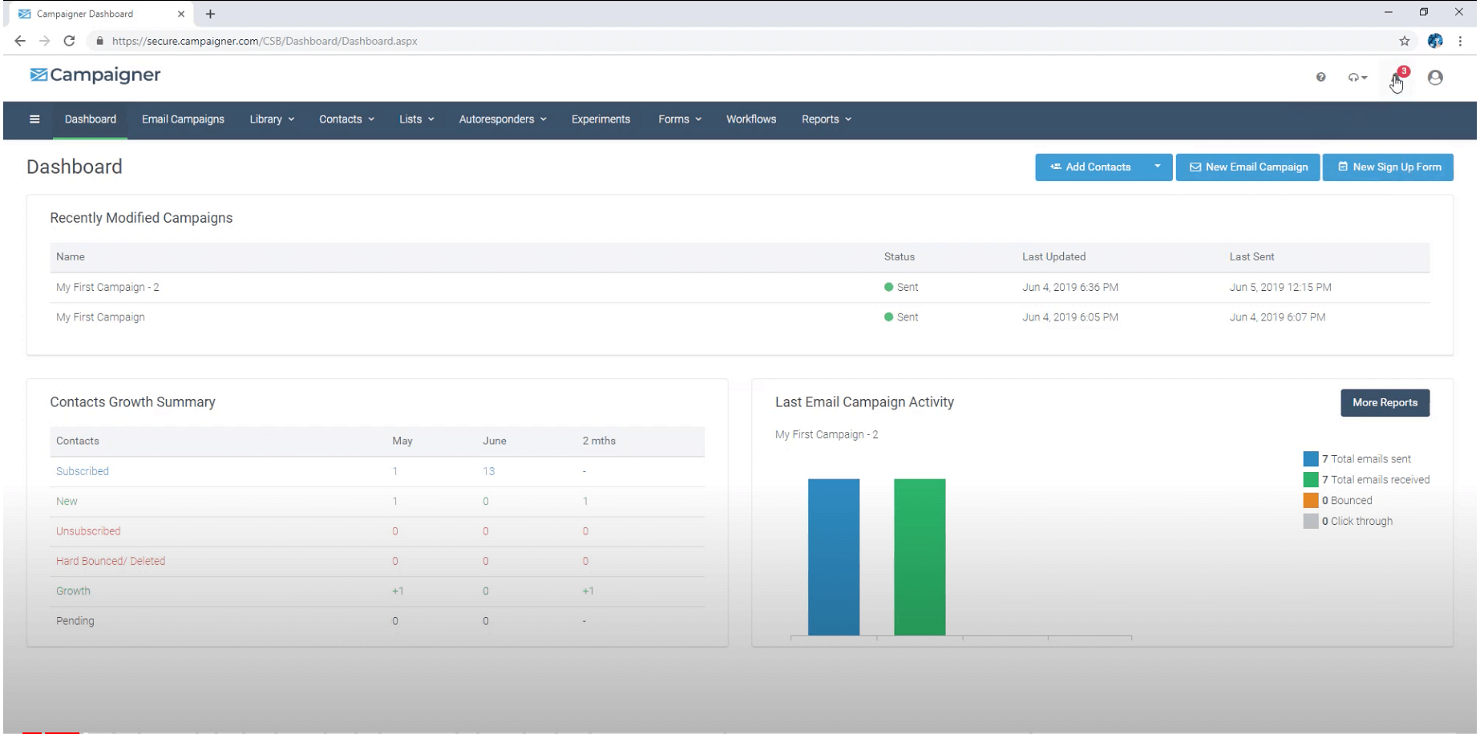Open campaign named My First Campaign

tap(100, 317)
